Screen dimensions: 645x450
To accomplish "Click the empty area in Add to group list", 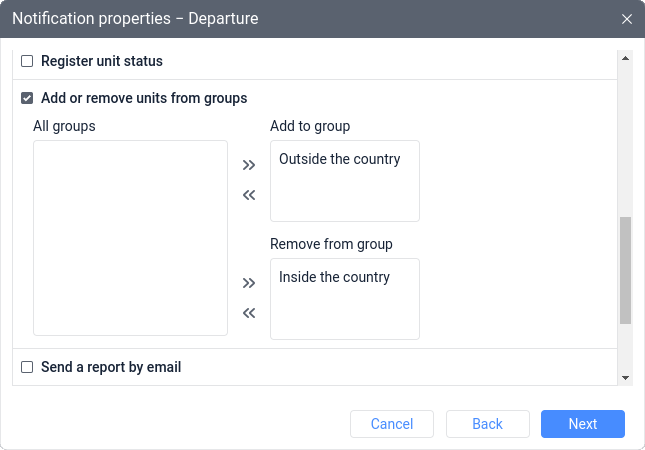I will tap(345, 195).
